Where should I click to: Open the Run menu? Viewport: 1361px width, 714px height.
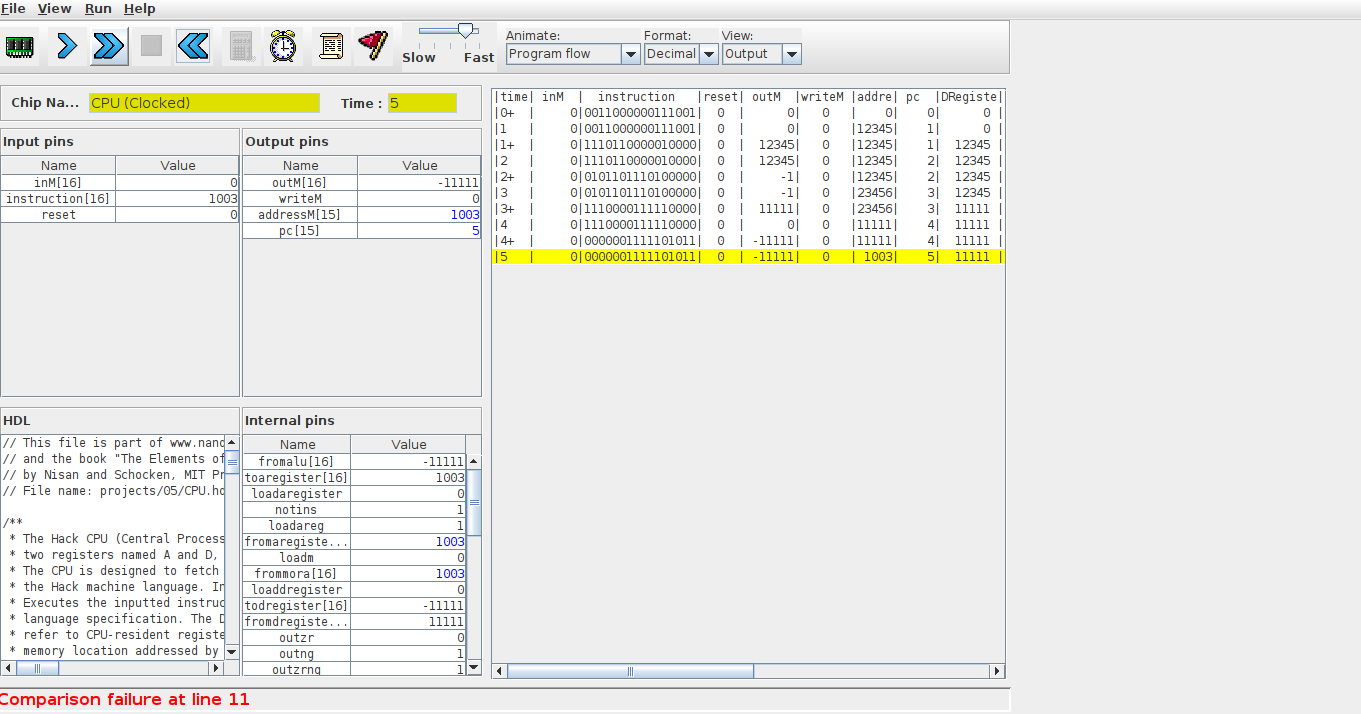[98, 8]
